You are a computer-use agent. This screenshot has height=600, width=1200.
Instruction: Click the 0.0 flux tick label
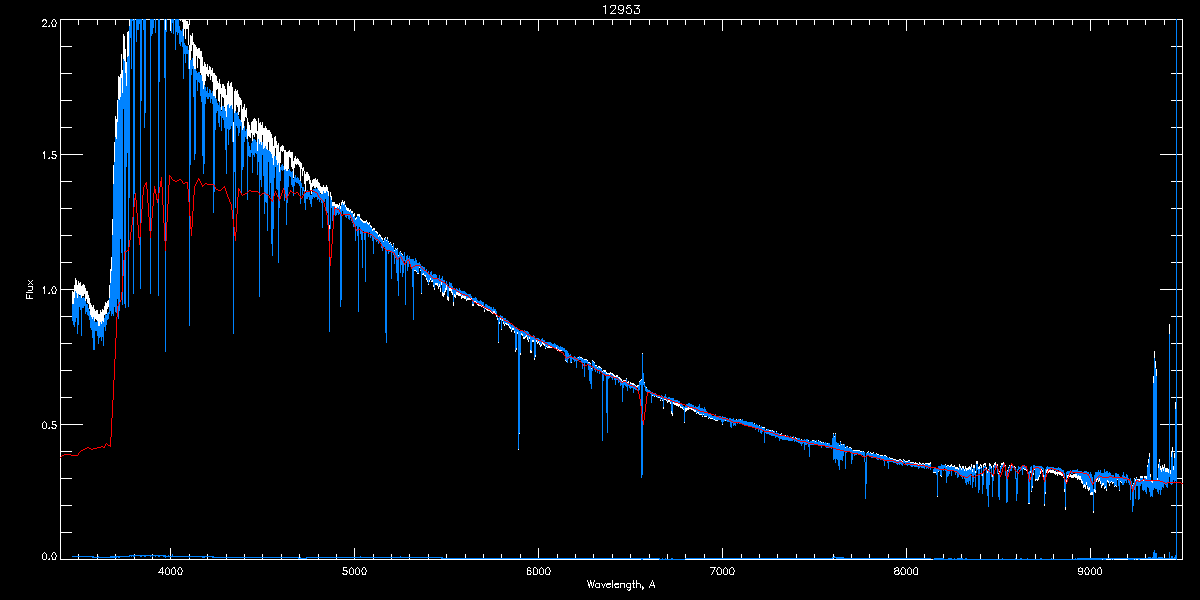(47, 556)
